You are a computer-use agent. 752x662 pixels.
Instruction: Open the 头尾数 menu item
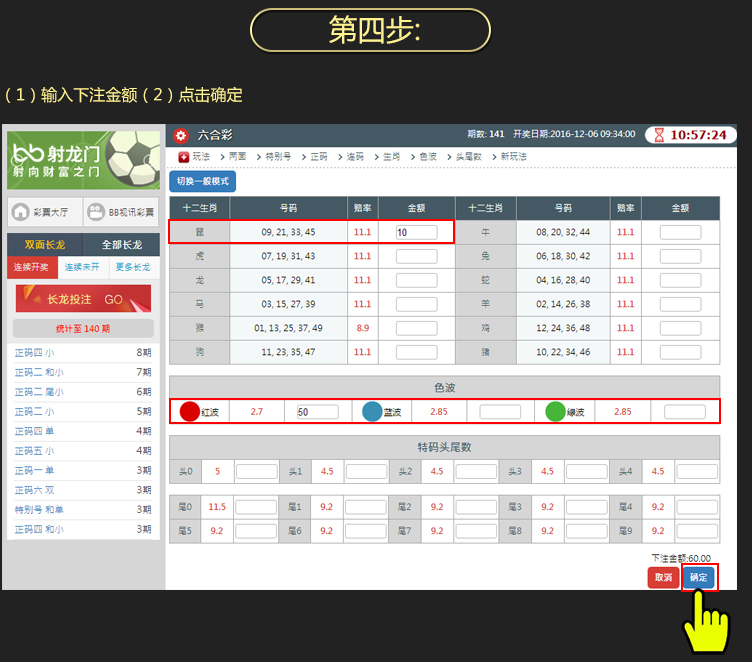[469, 157]
